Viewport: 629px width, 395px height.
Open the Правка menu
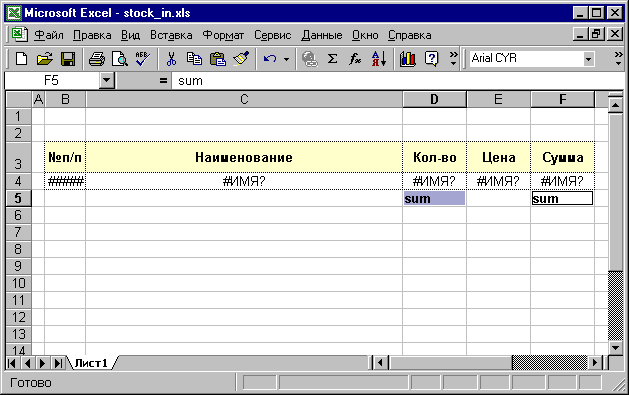tap(92, 35)
